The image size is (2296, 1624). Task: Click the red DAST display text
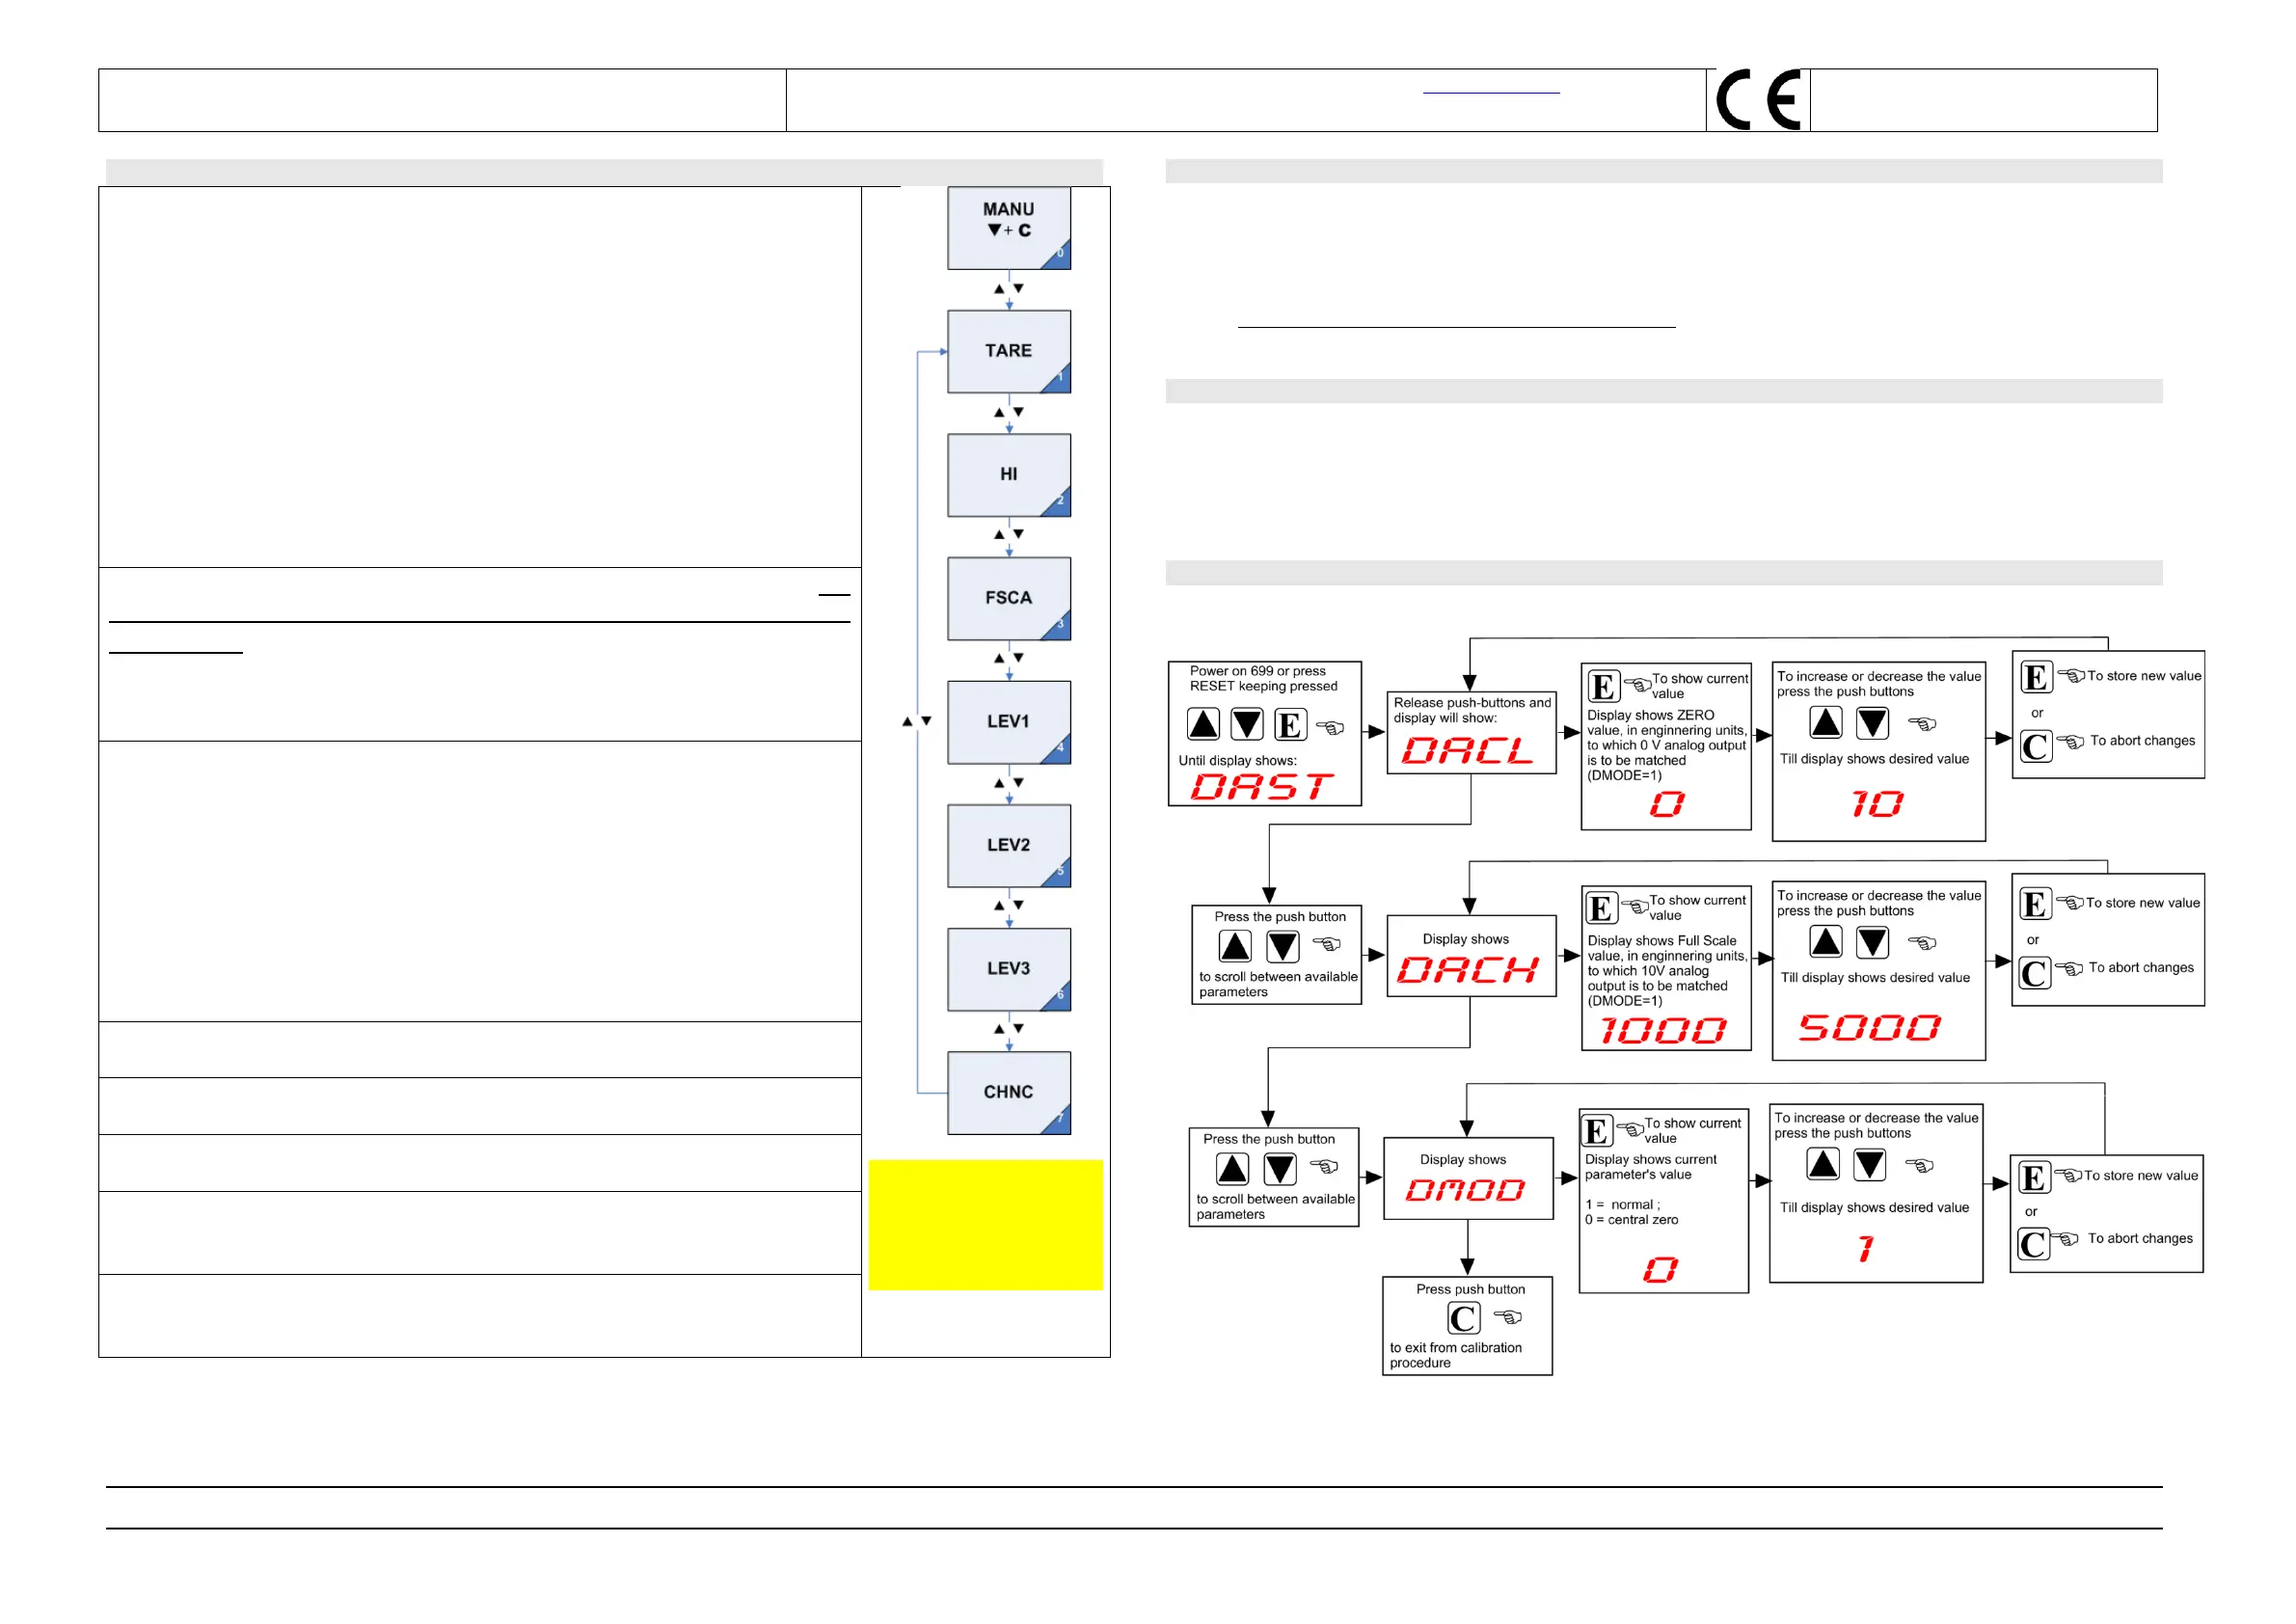(1262, 786)
